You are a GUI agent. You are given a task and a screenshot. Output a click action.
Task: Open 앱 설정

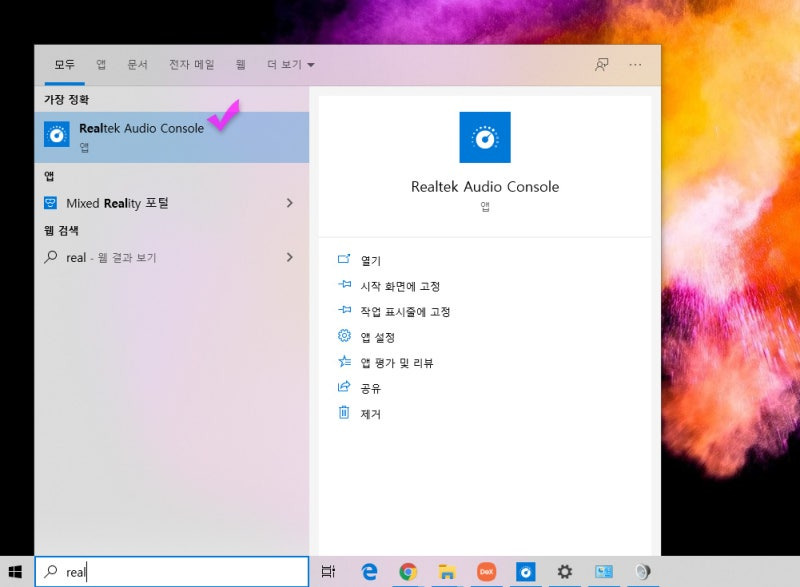[x=378, y=337]
